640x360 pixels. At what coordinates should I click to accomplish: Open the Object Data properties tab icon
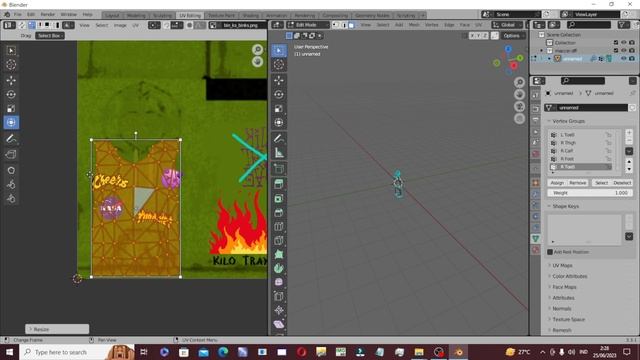click(536, 238)
